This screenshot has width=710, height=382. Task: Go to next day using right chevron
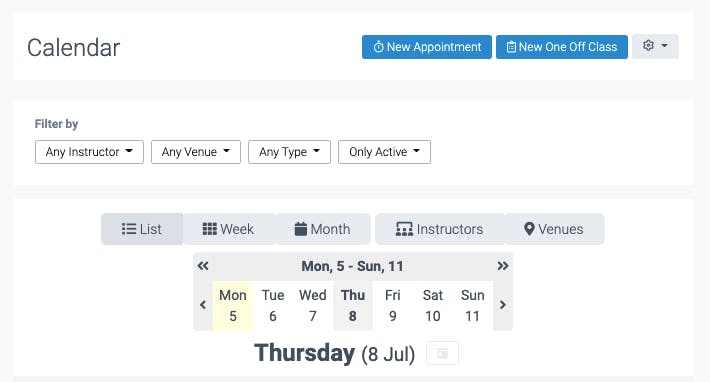click(503, 305)
